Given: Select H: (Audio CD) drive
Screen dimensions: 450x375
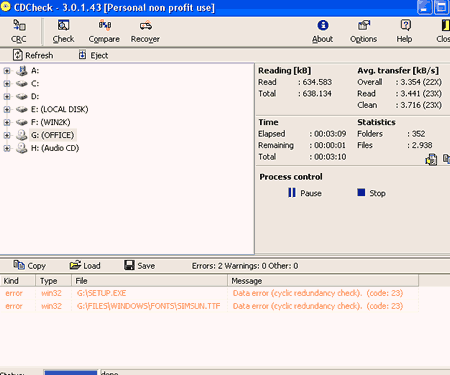Looking at the screenshot, I should tap(55, 148).
